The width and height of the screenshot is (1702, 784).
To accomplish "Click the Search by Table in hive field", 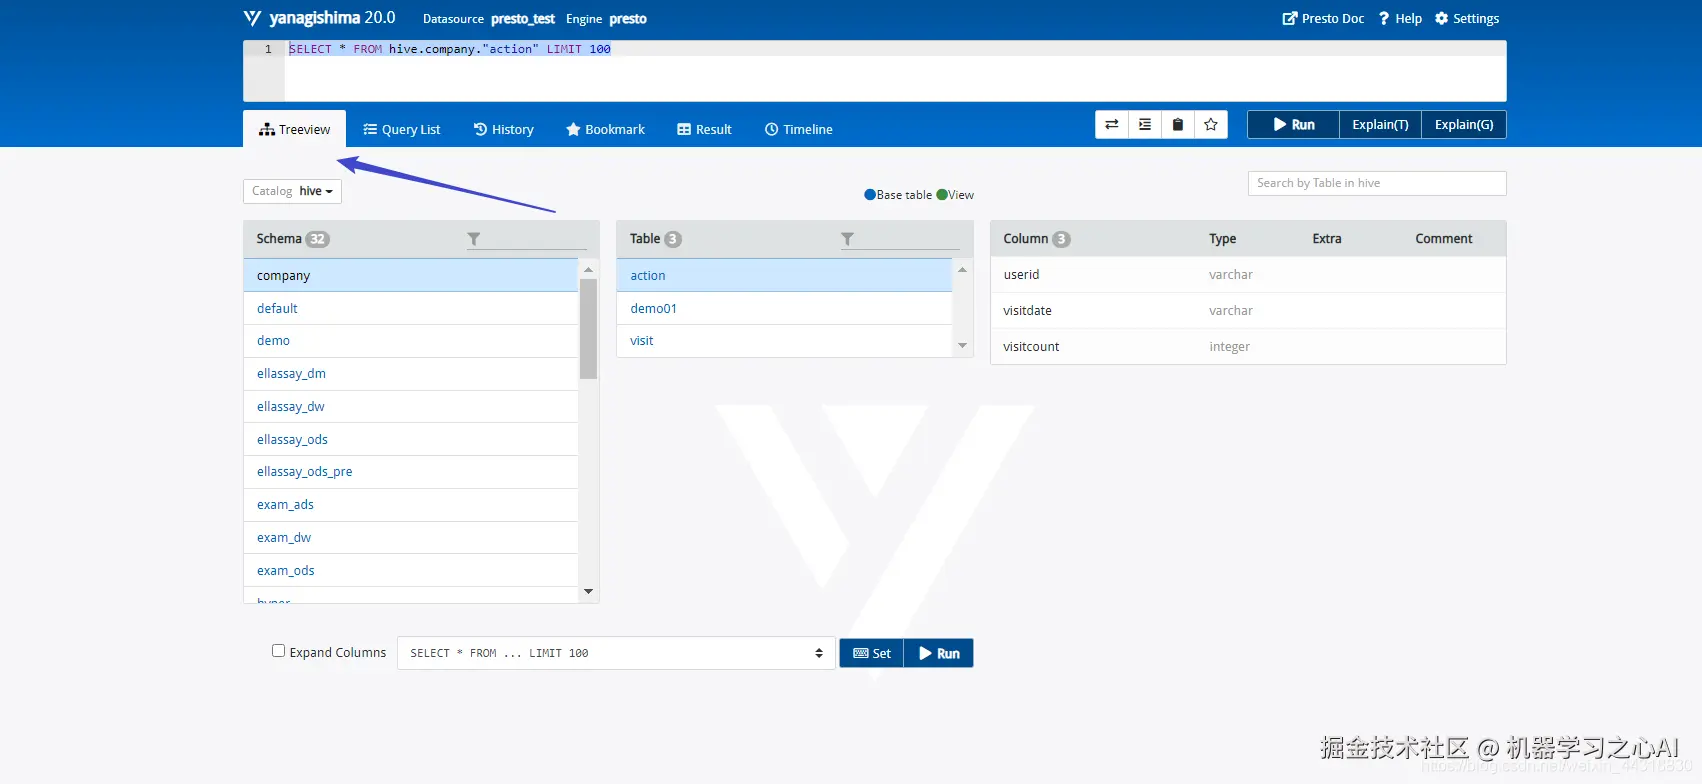I will pyautogui.click(x=1377, y=183).
